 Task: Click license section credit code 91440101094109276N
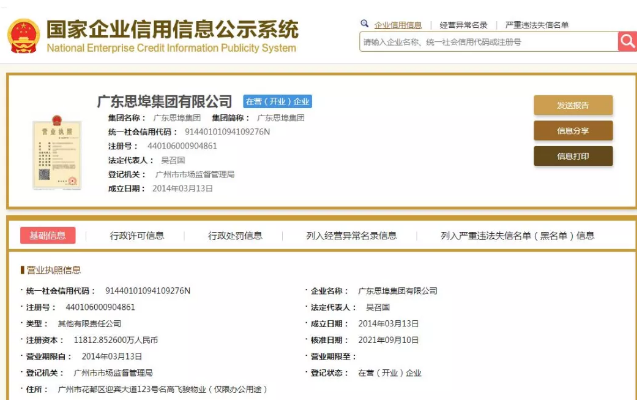pyautogui.click(x=147, y=291)
